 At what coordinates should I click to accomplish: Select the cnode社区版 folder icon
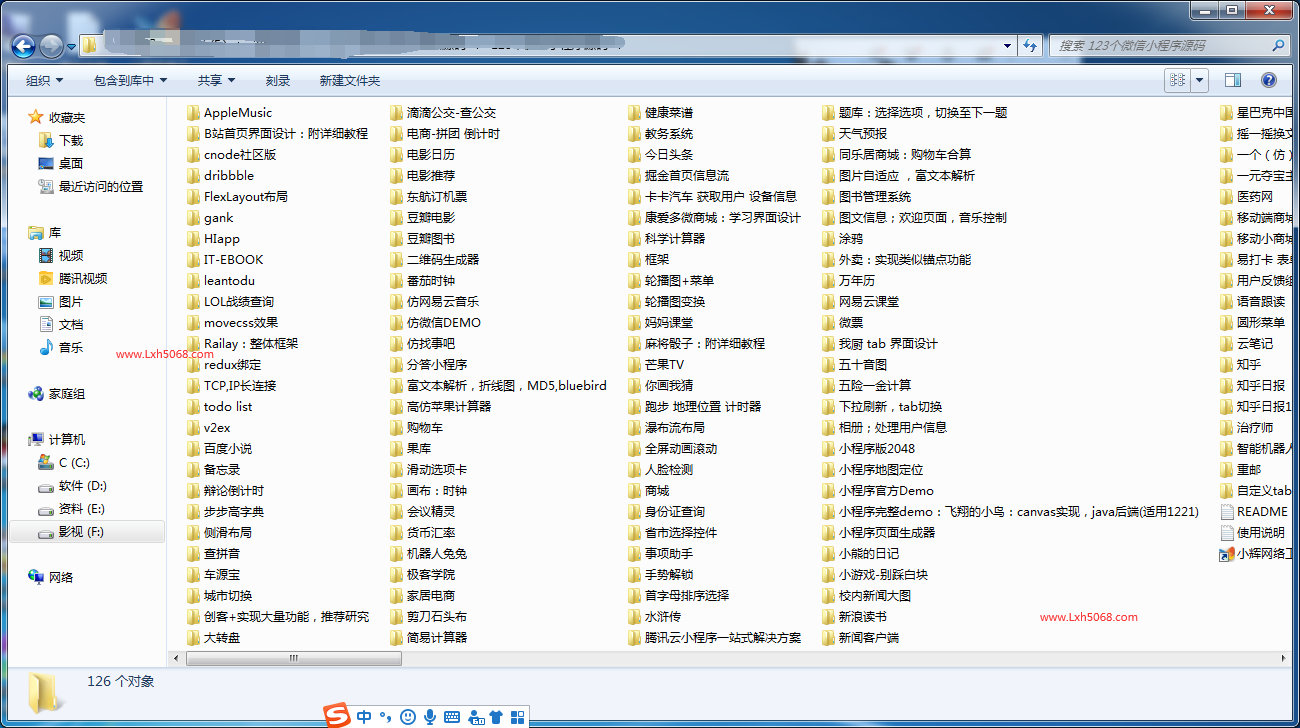[x=194, y=154]
